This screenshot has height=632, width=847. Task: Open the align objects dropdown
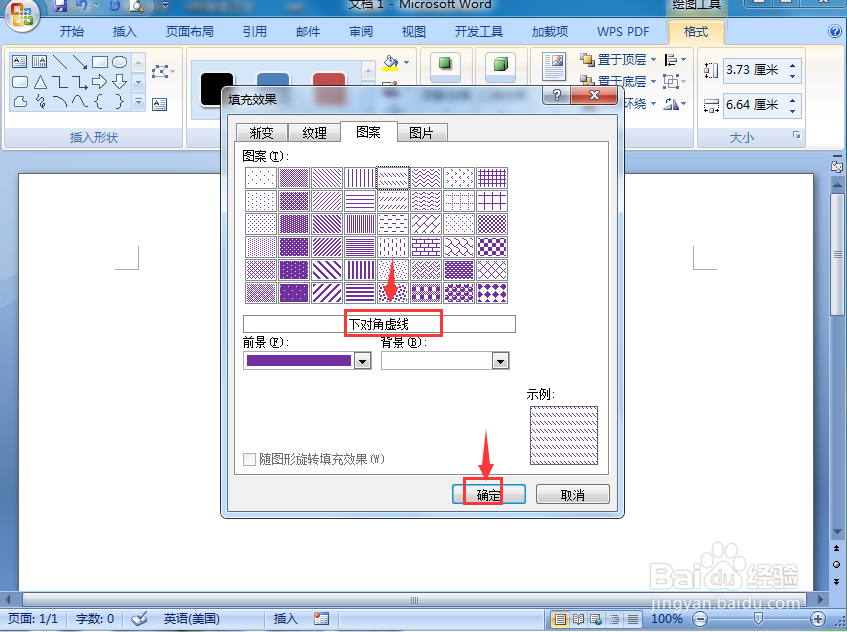point(675,59)
